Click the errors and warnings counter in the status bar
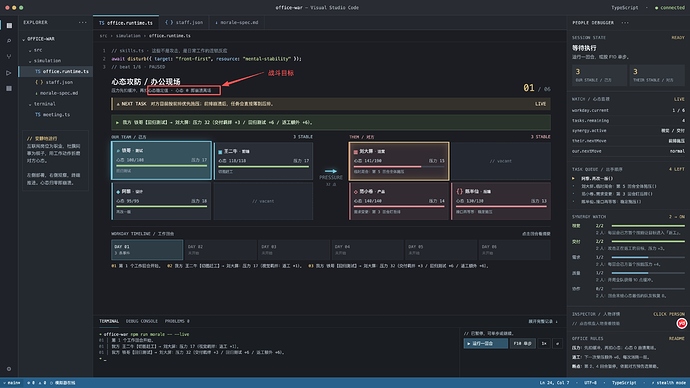The width and height of the screenshot is (690, 388). 37,383
